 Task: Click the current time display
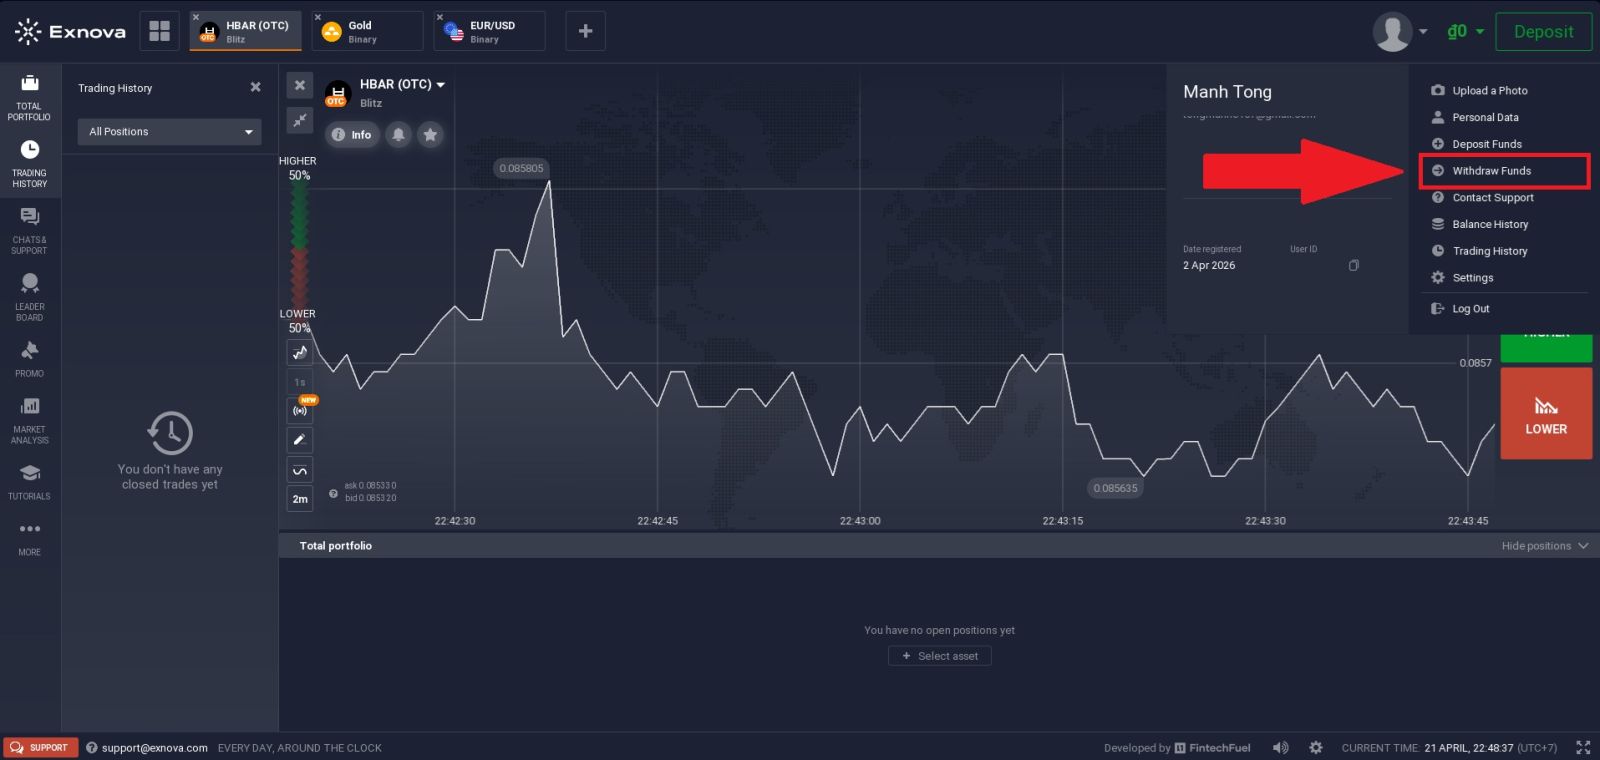point(1449,748)
